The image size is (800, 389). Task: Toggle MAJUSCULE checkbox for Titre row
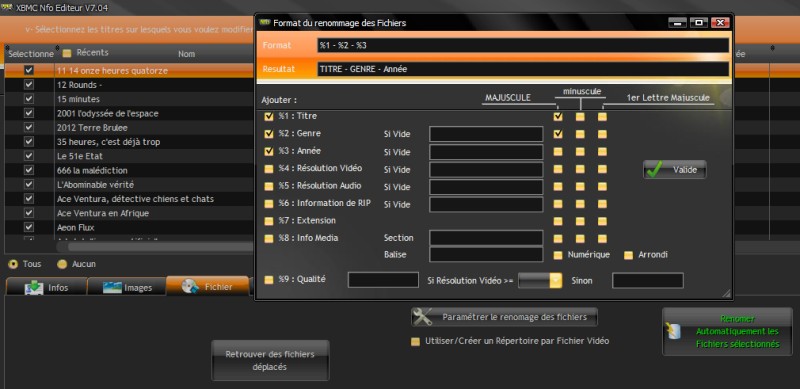[558, 116]
